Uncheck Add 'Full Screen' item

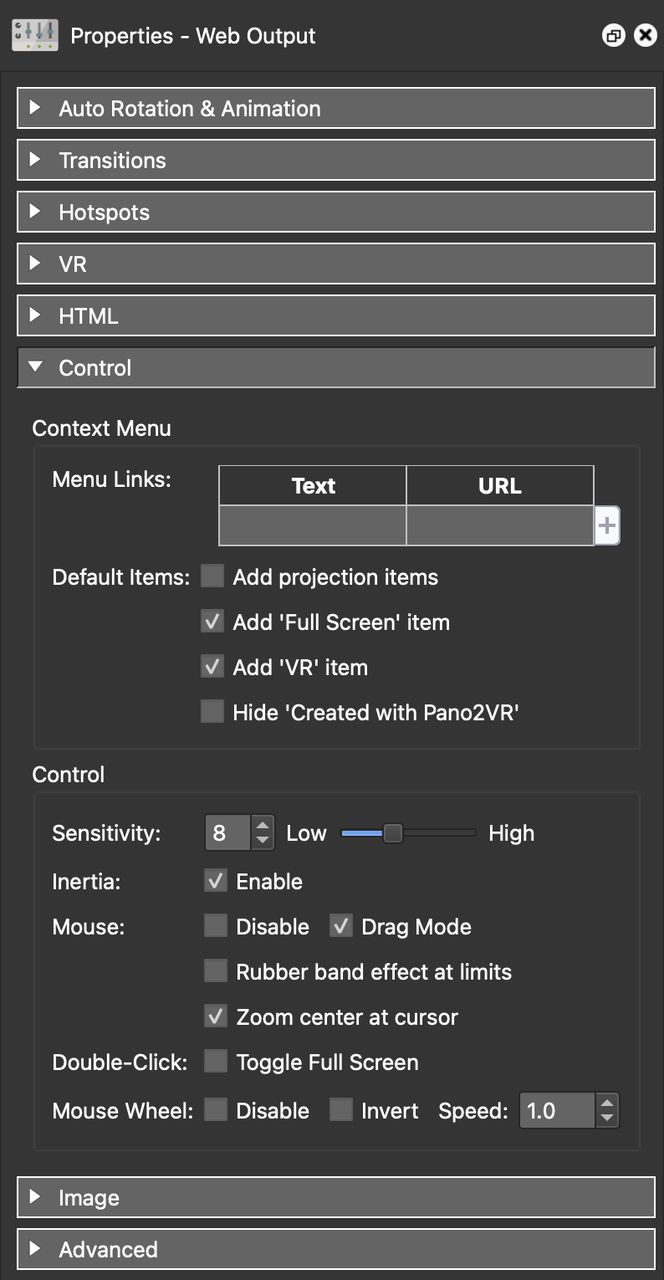point(212,622)
